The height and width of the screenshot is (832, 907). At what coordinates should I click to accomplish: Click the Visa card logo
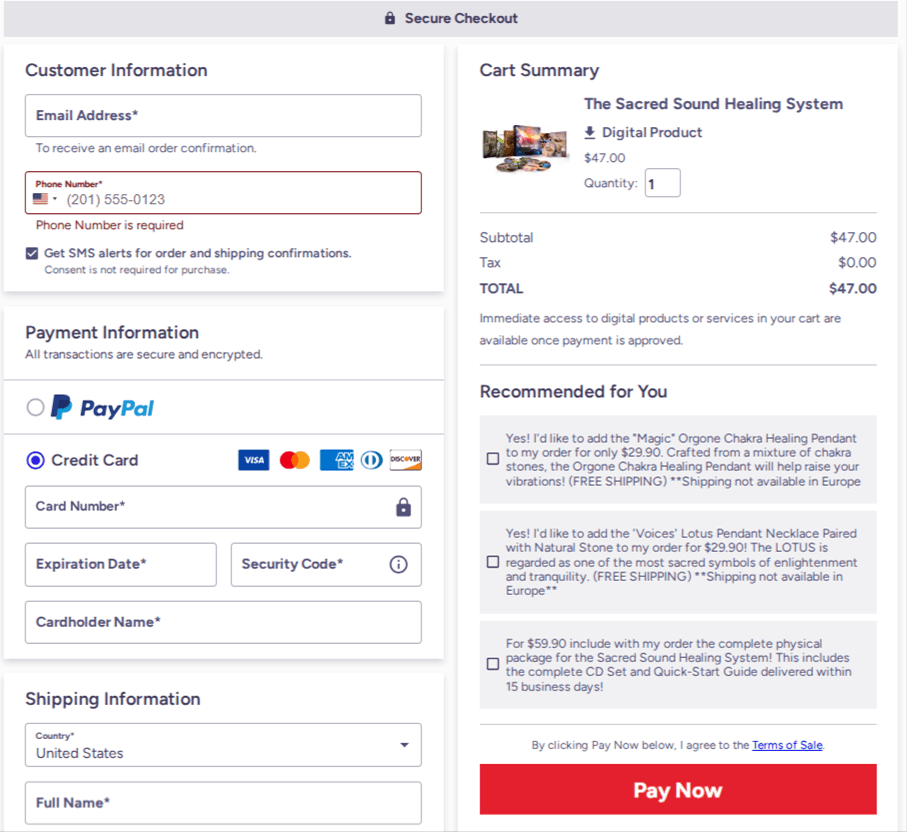pos(253,460)
